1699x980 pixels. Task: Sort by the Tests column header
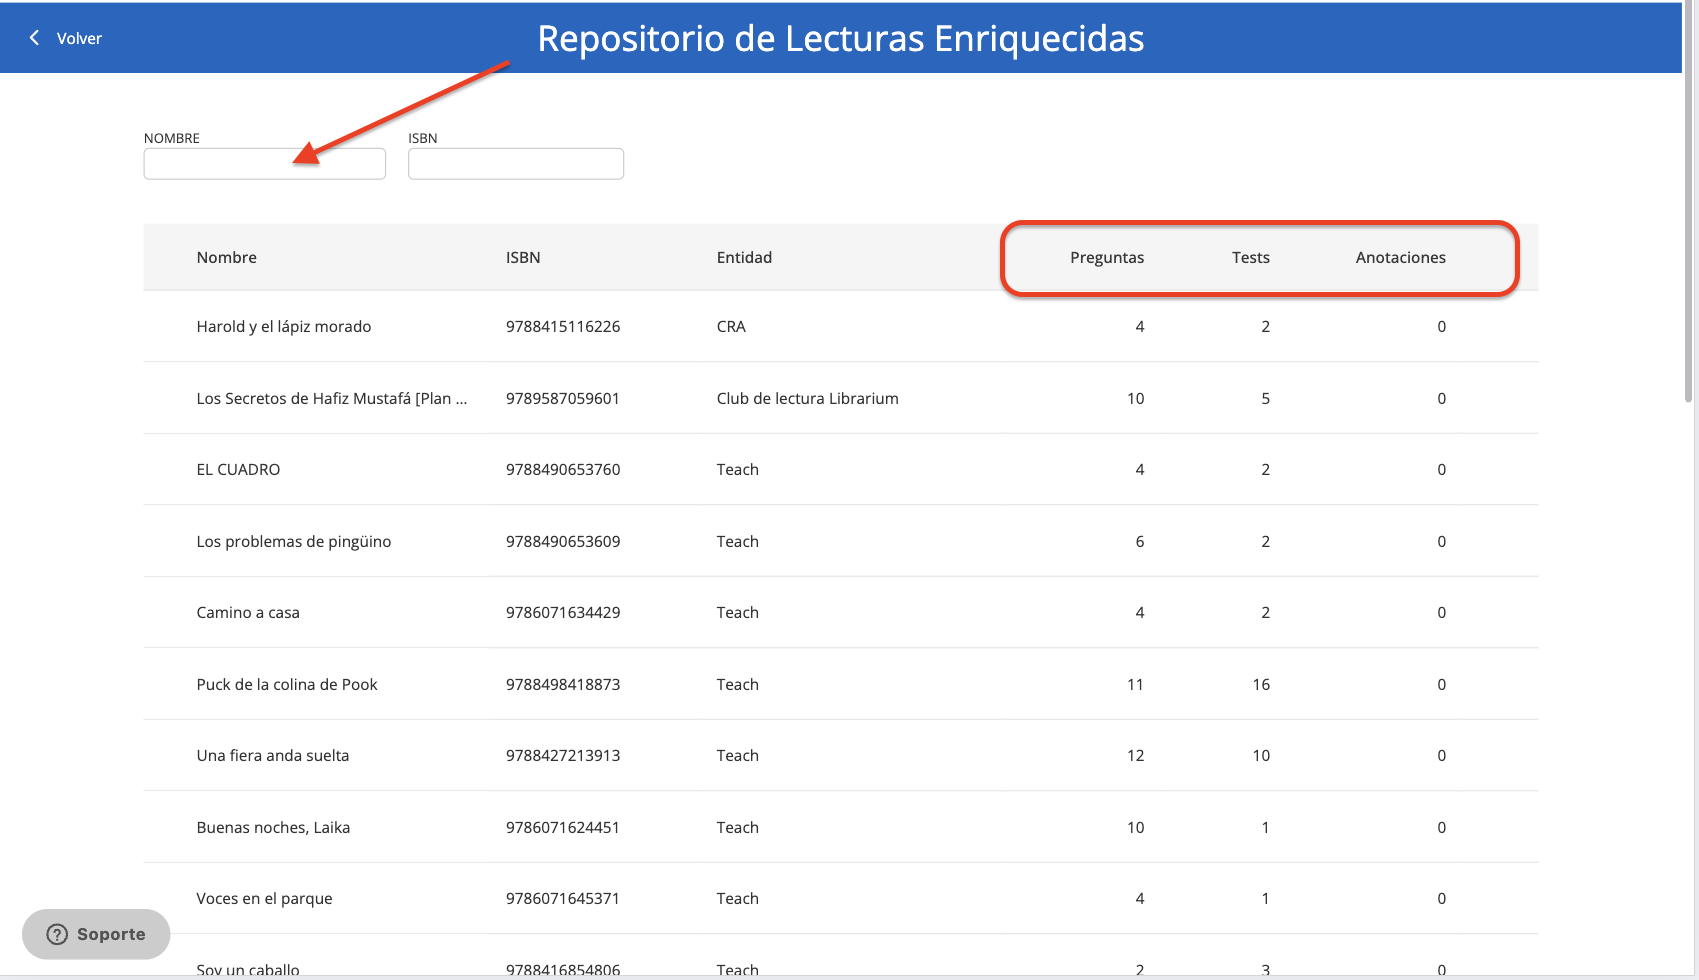[1251, 257]
